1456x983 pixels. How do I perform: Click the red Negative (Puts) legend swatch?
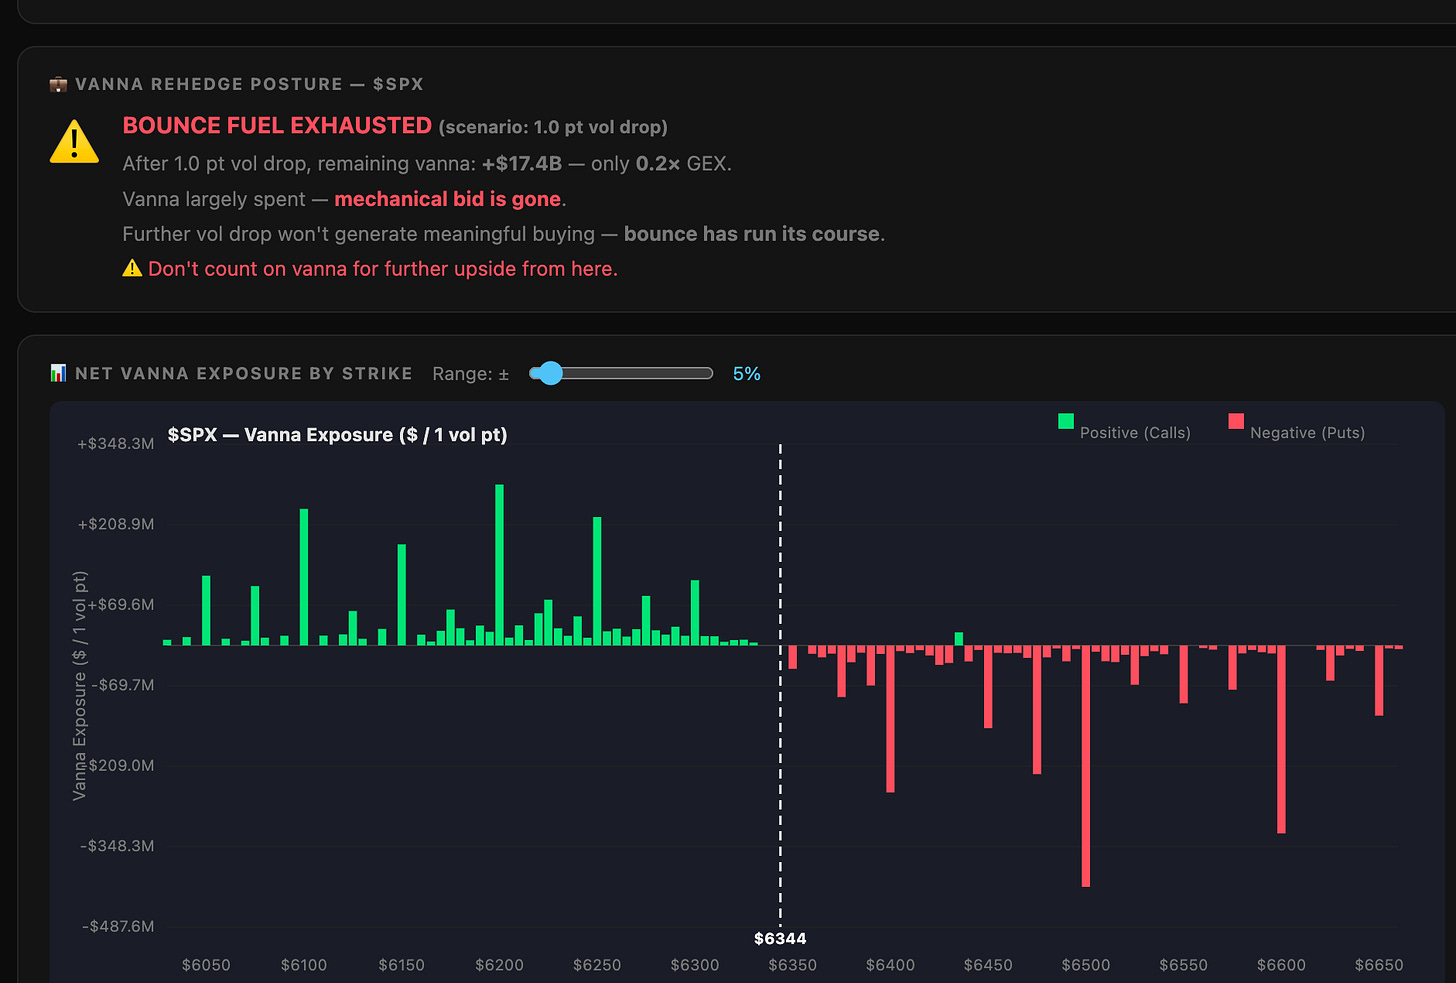point(1236,421)
